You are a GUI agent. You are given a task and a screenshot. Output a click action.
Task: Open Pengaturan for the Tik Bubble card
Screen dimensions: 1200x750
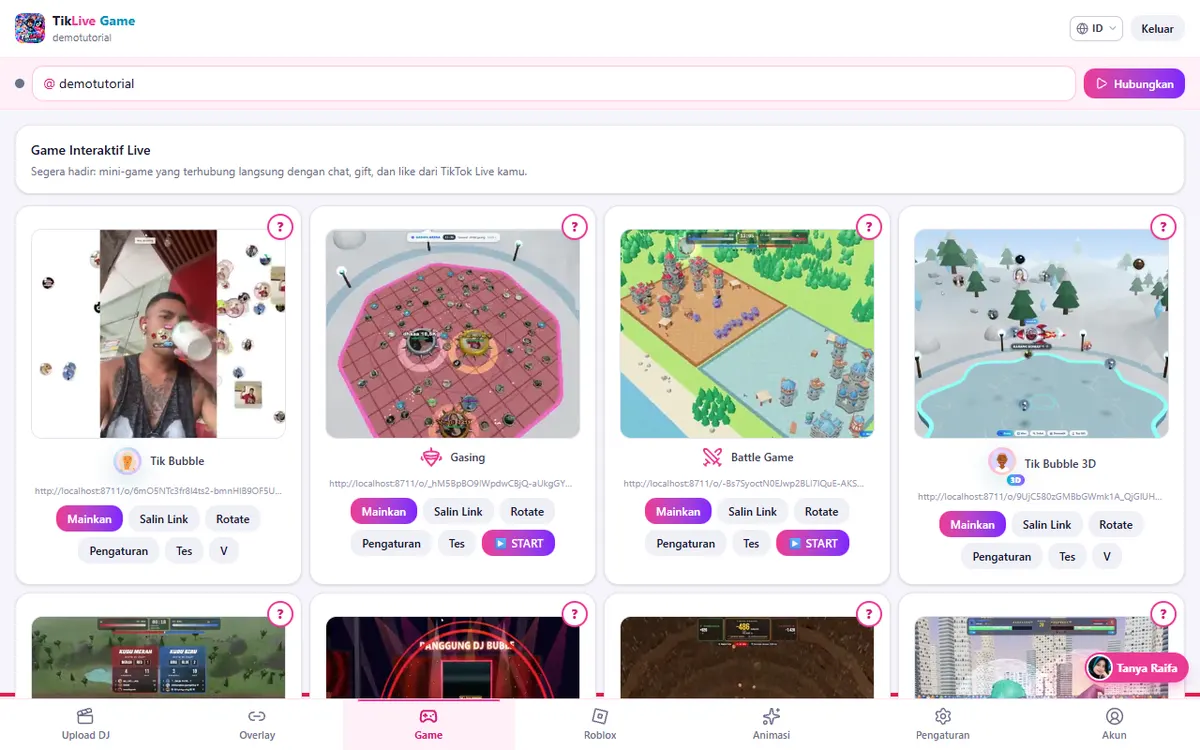pos(119,551)
